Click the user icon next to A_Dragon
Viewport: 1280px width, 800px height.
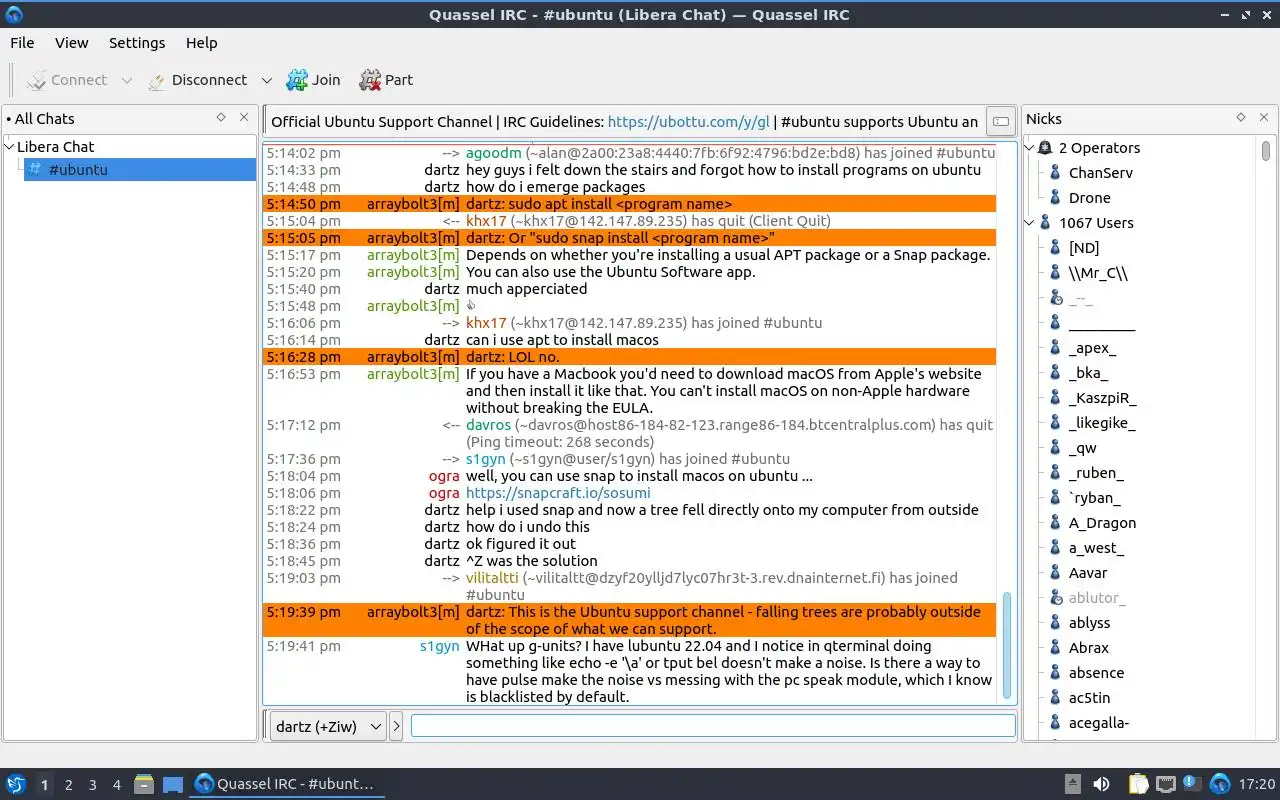(x=1055, y=523)
